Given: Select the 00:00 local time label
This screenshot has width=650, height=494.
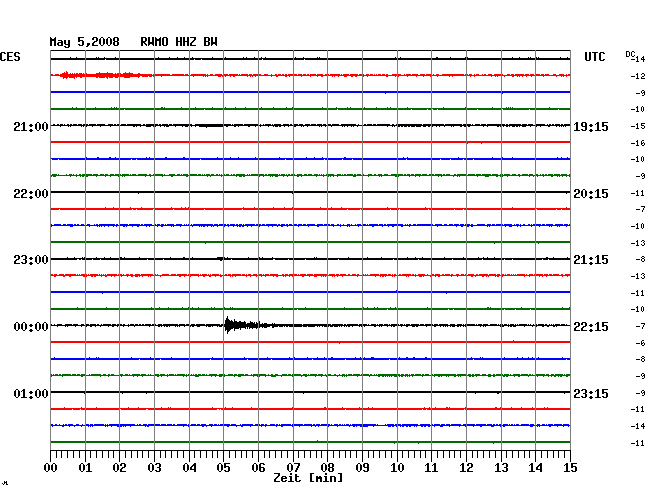Looking at the screenshot, I should [31, 327].
